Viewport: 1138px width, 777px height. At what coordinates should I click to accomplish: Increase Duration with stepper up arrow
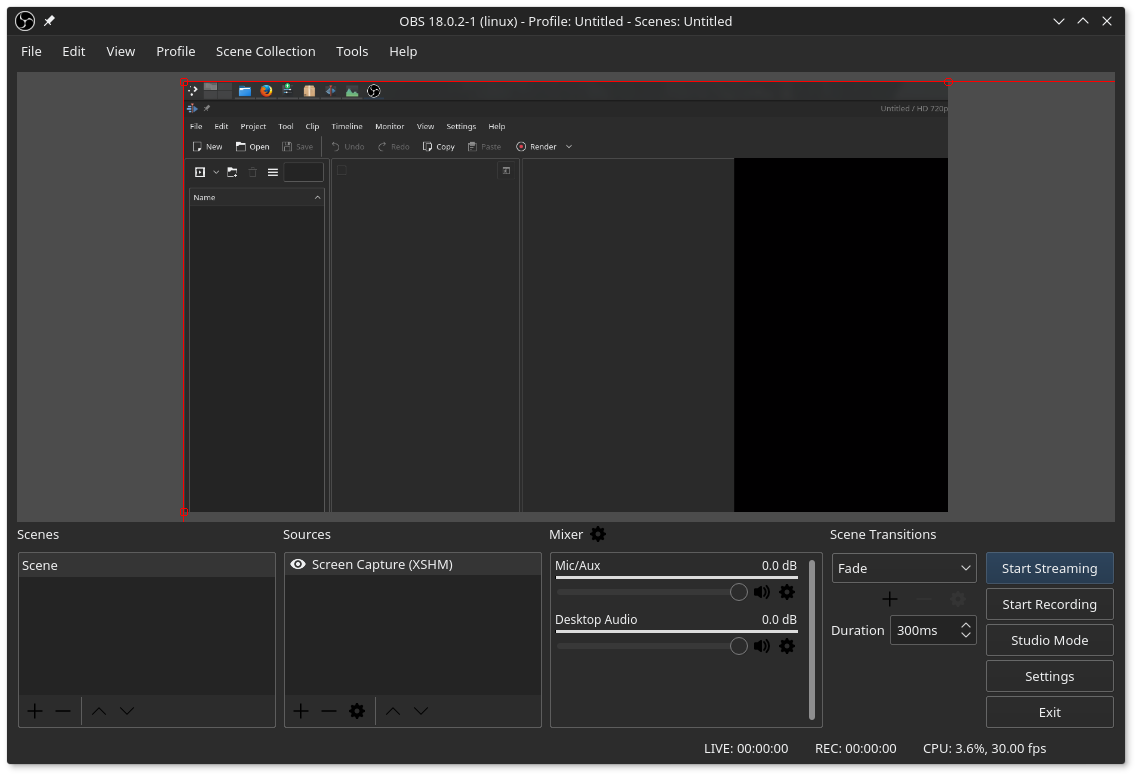966,625
